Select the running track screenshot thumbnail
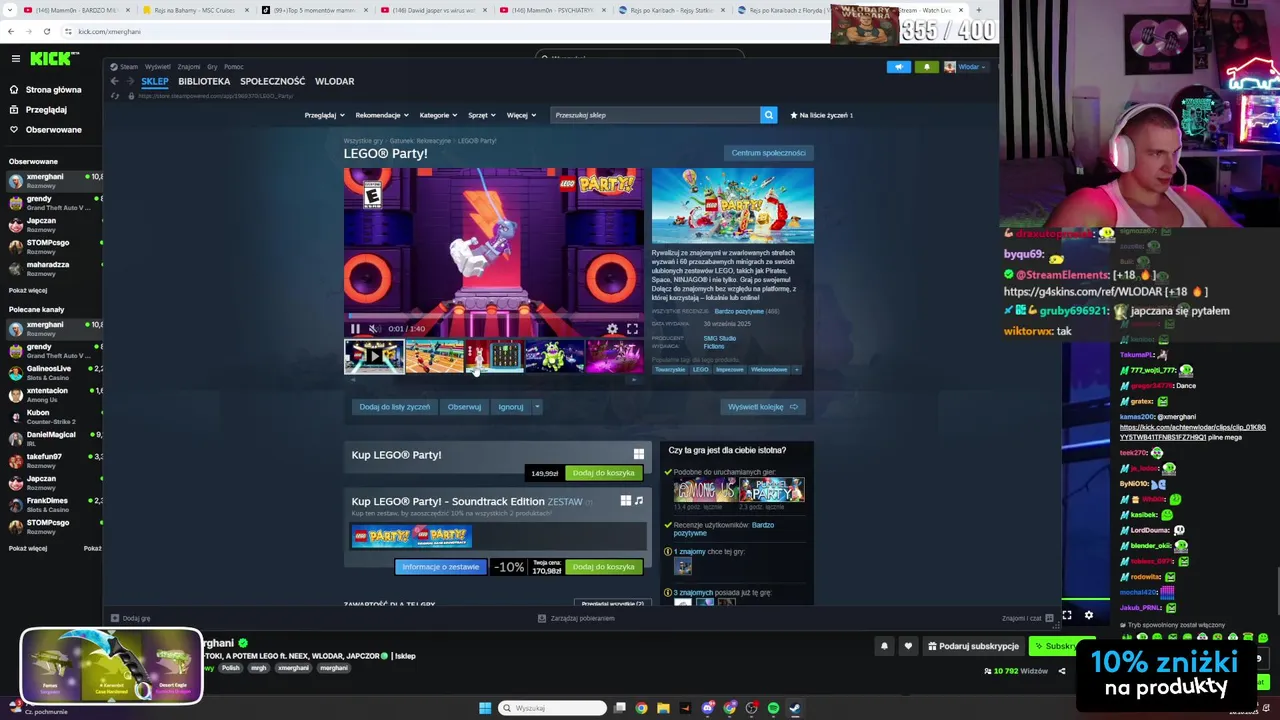The image size is (1280, 720). pyautogui.click(x=434, y=356)
